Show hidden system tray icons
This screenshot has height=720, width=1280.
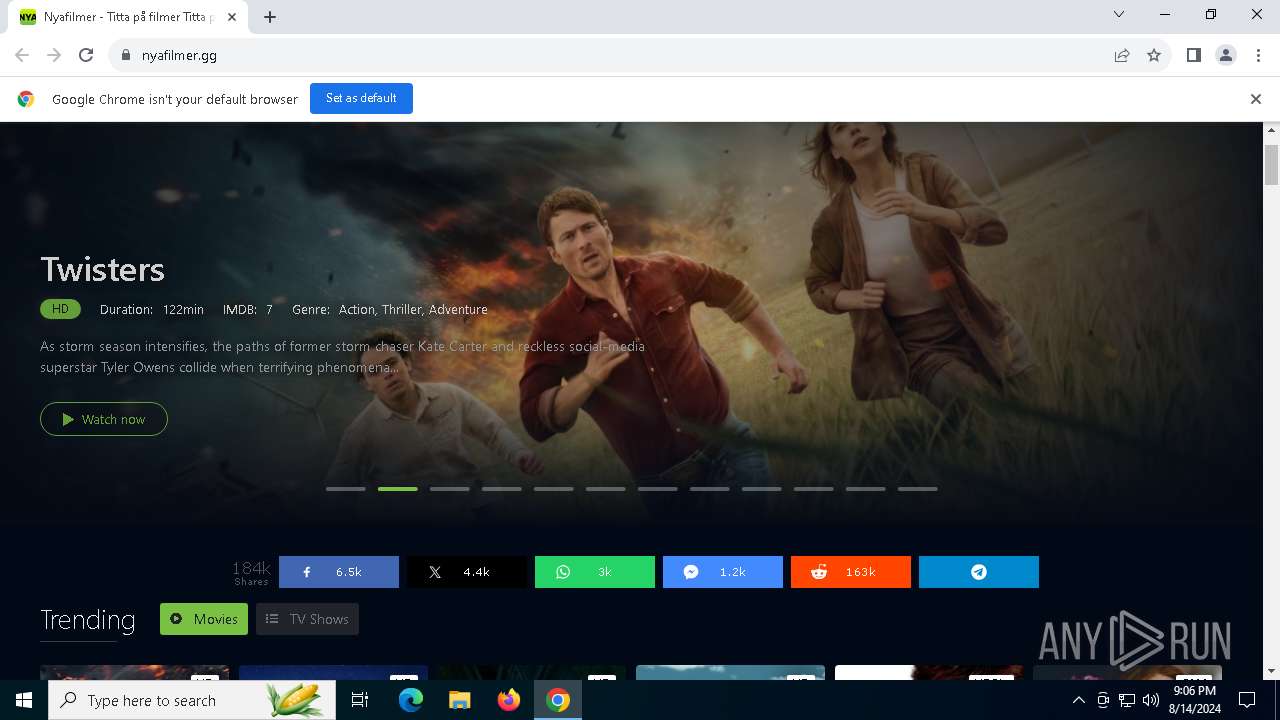tap(1078, 700)
